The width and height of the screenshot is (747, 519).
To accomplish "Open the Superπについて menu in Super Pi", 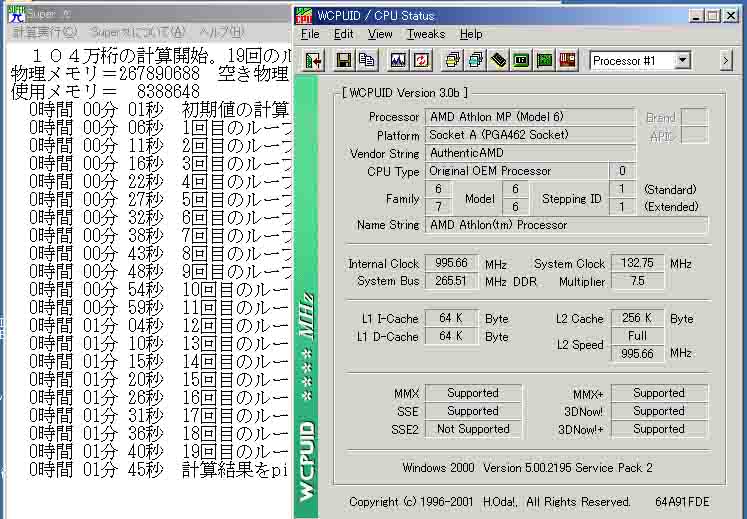I will point(137,32).
